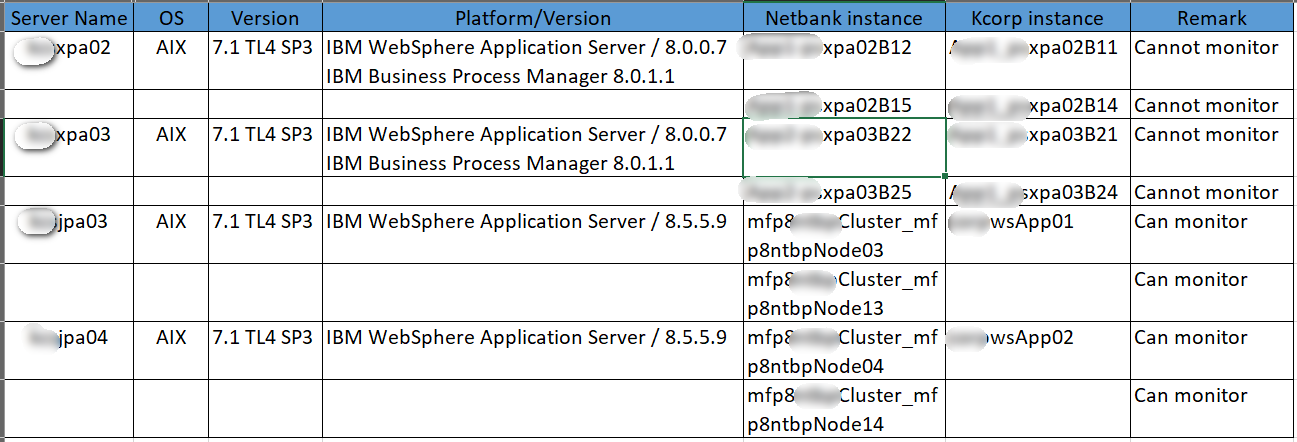Select the 'Remark' column header

pyautogui.click(x=1212, y=18)
